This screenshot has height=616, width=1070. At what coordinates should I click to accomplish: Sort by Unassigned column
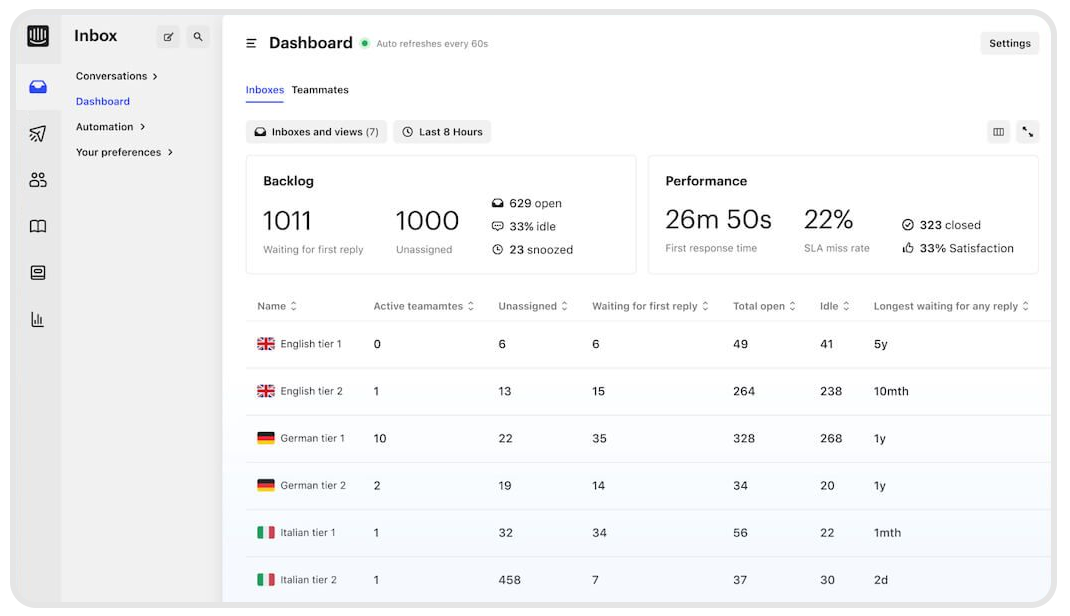coord(533,306)
